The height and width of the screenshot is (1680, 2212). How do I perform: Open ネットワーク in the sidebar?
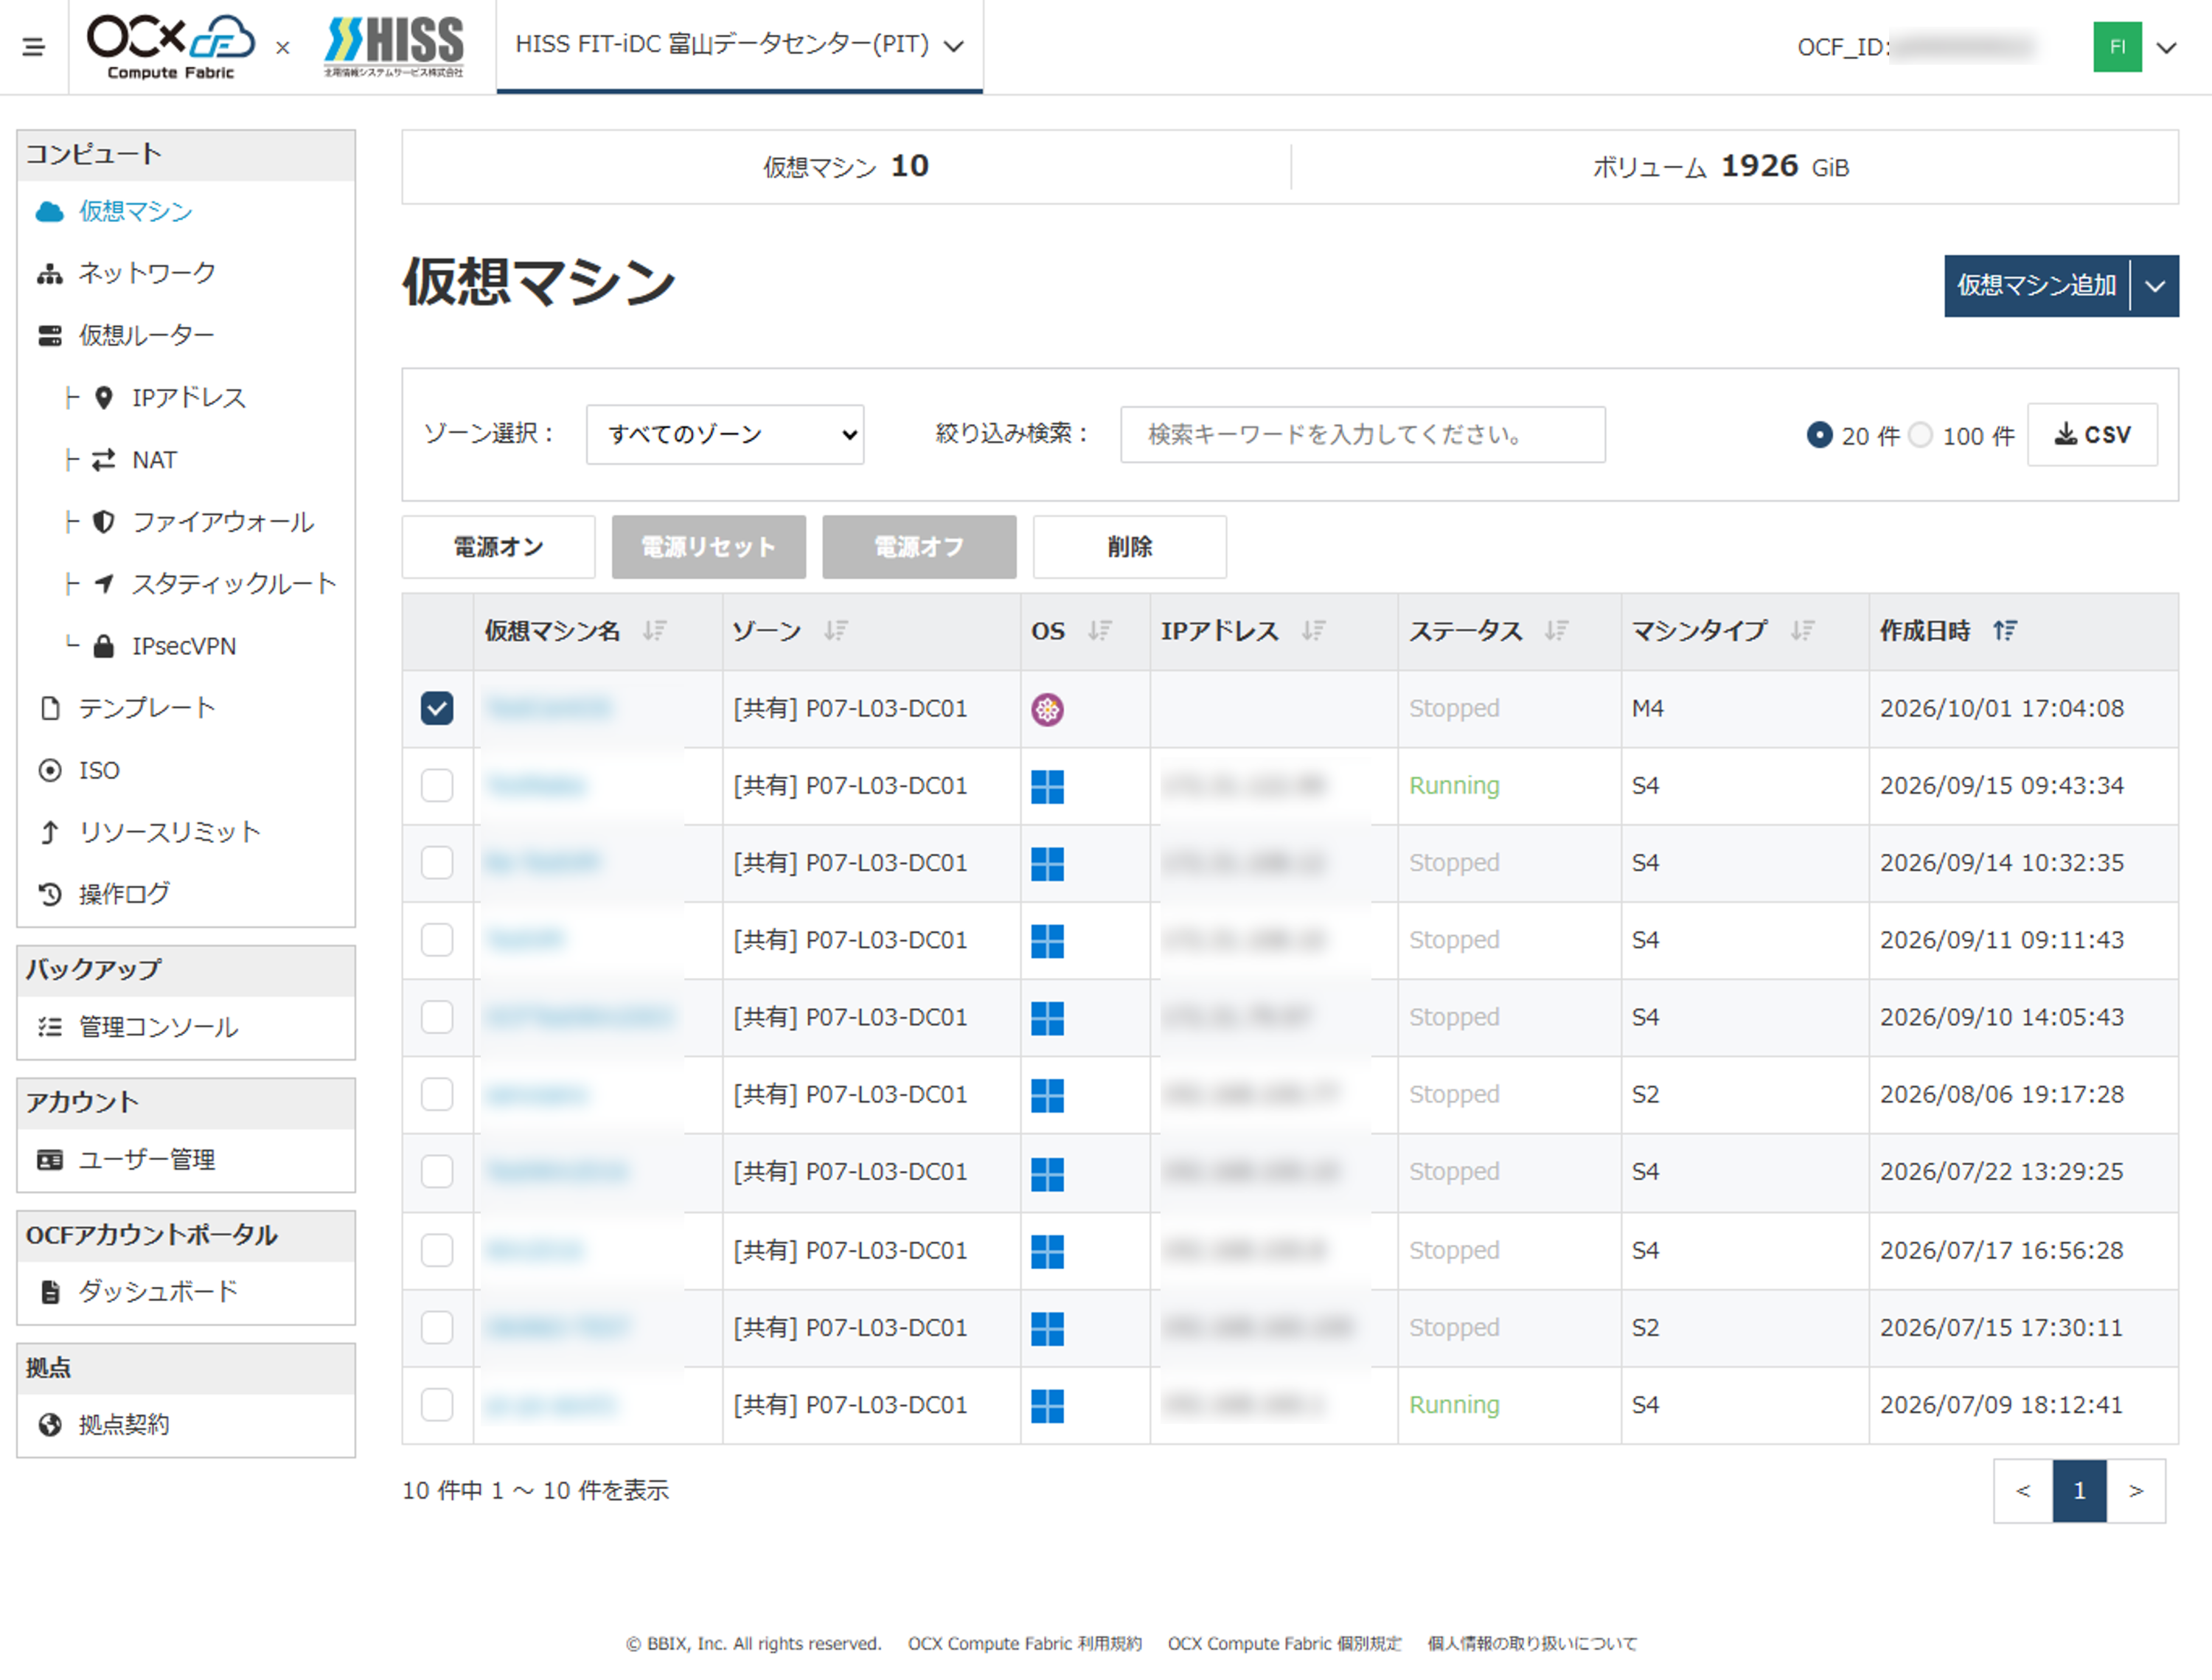point(147,273)
